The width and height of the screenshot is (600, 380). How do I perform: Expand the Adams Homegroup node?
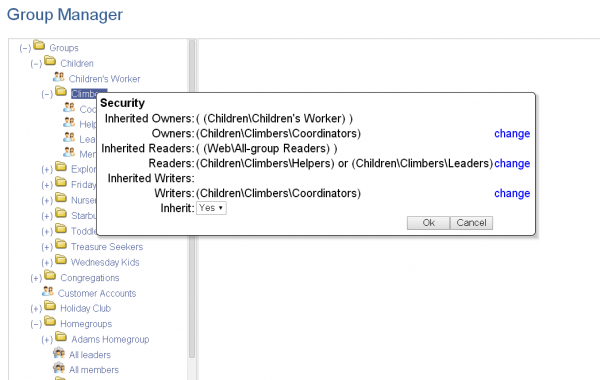(x=47, y=340)
